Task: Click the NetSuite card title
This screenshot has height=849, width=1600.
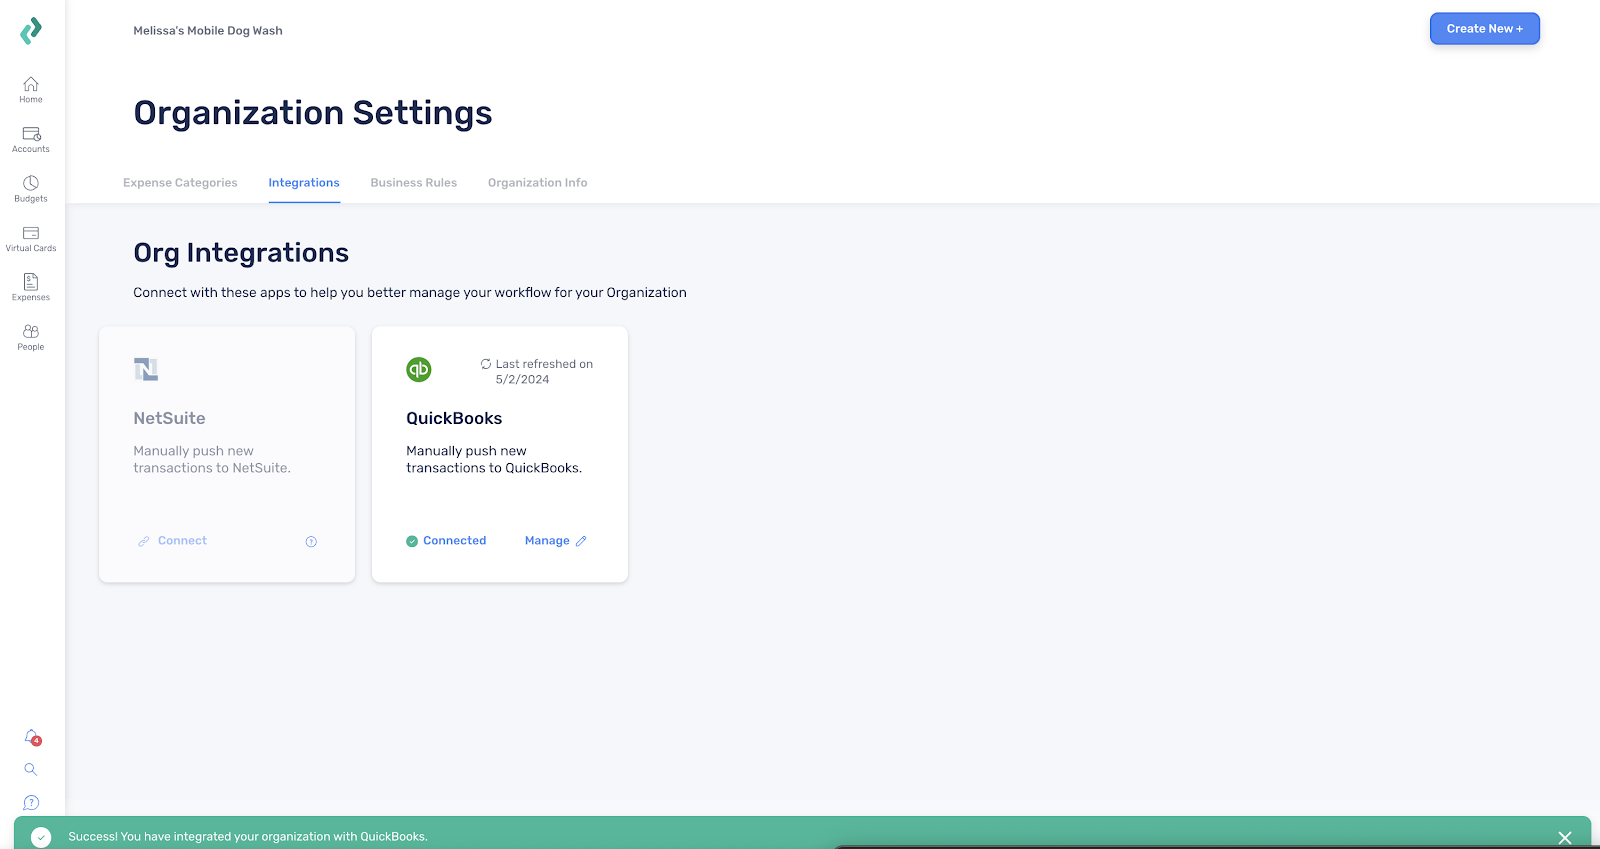Action: [169, 418]
